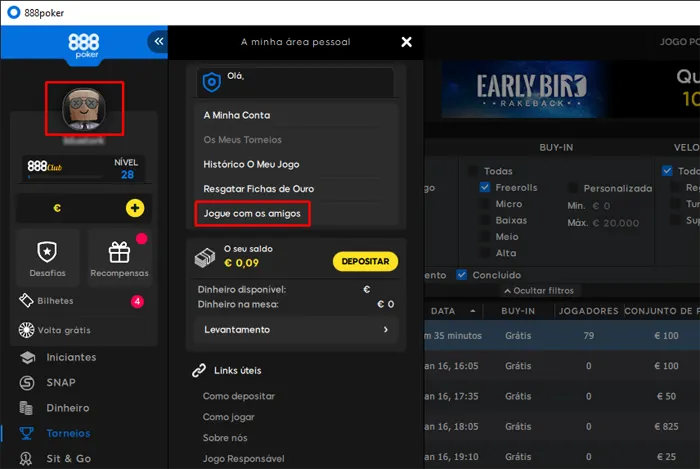Click the Recompensas red notification dot
This screenshot has width=700, height=469.
tap(142, 239)
